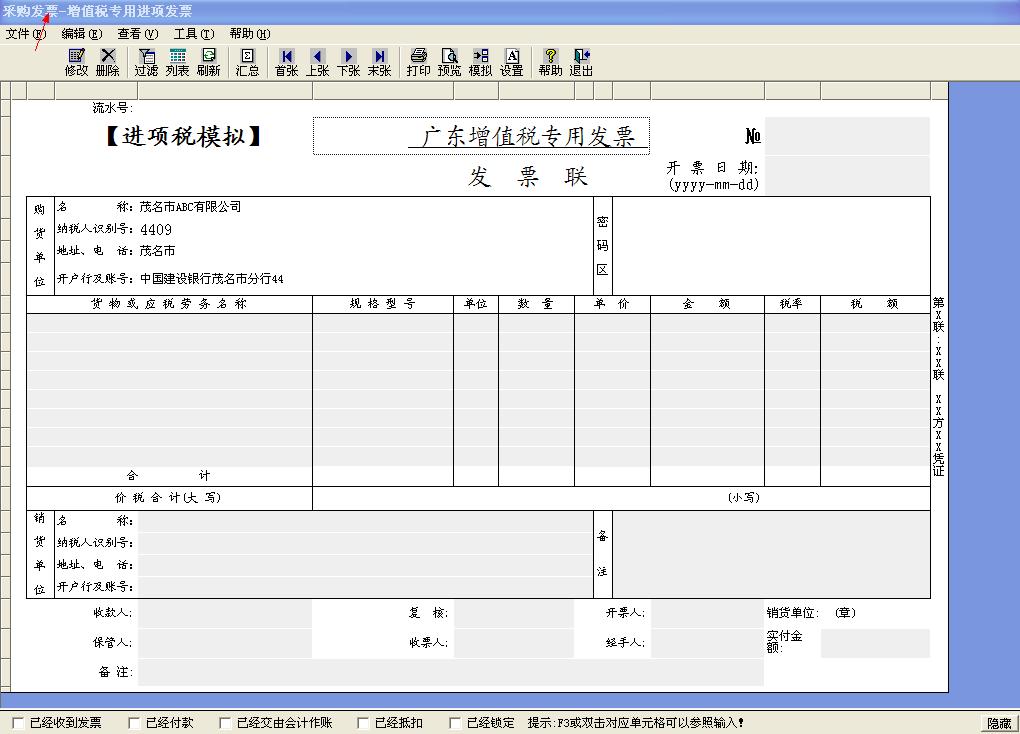Viewport: 1020px width, 734px height.
Task: Click first row under 货物或应税劳务名称
Action: [x=169, y=323]
